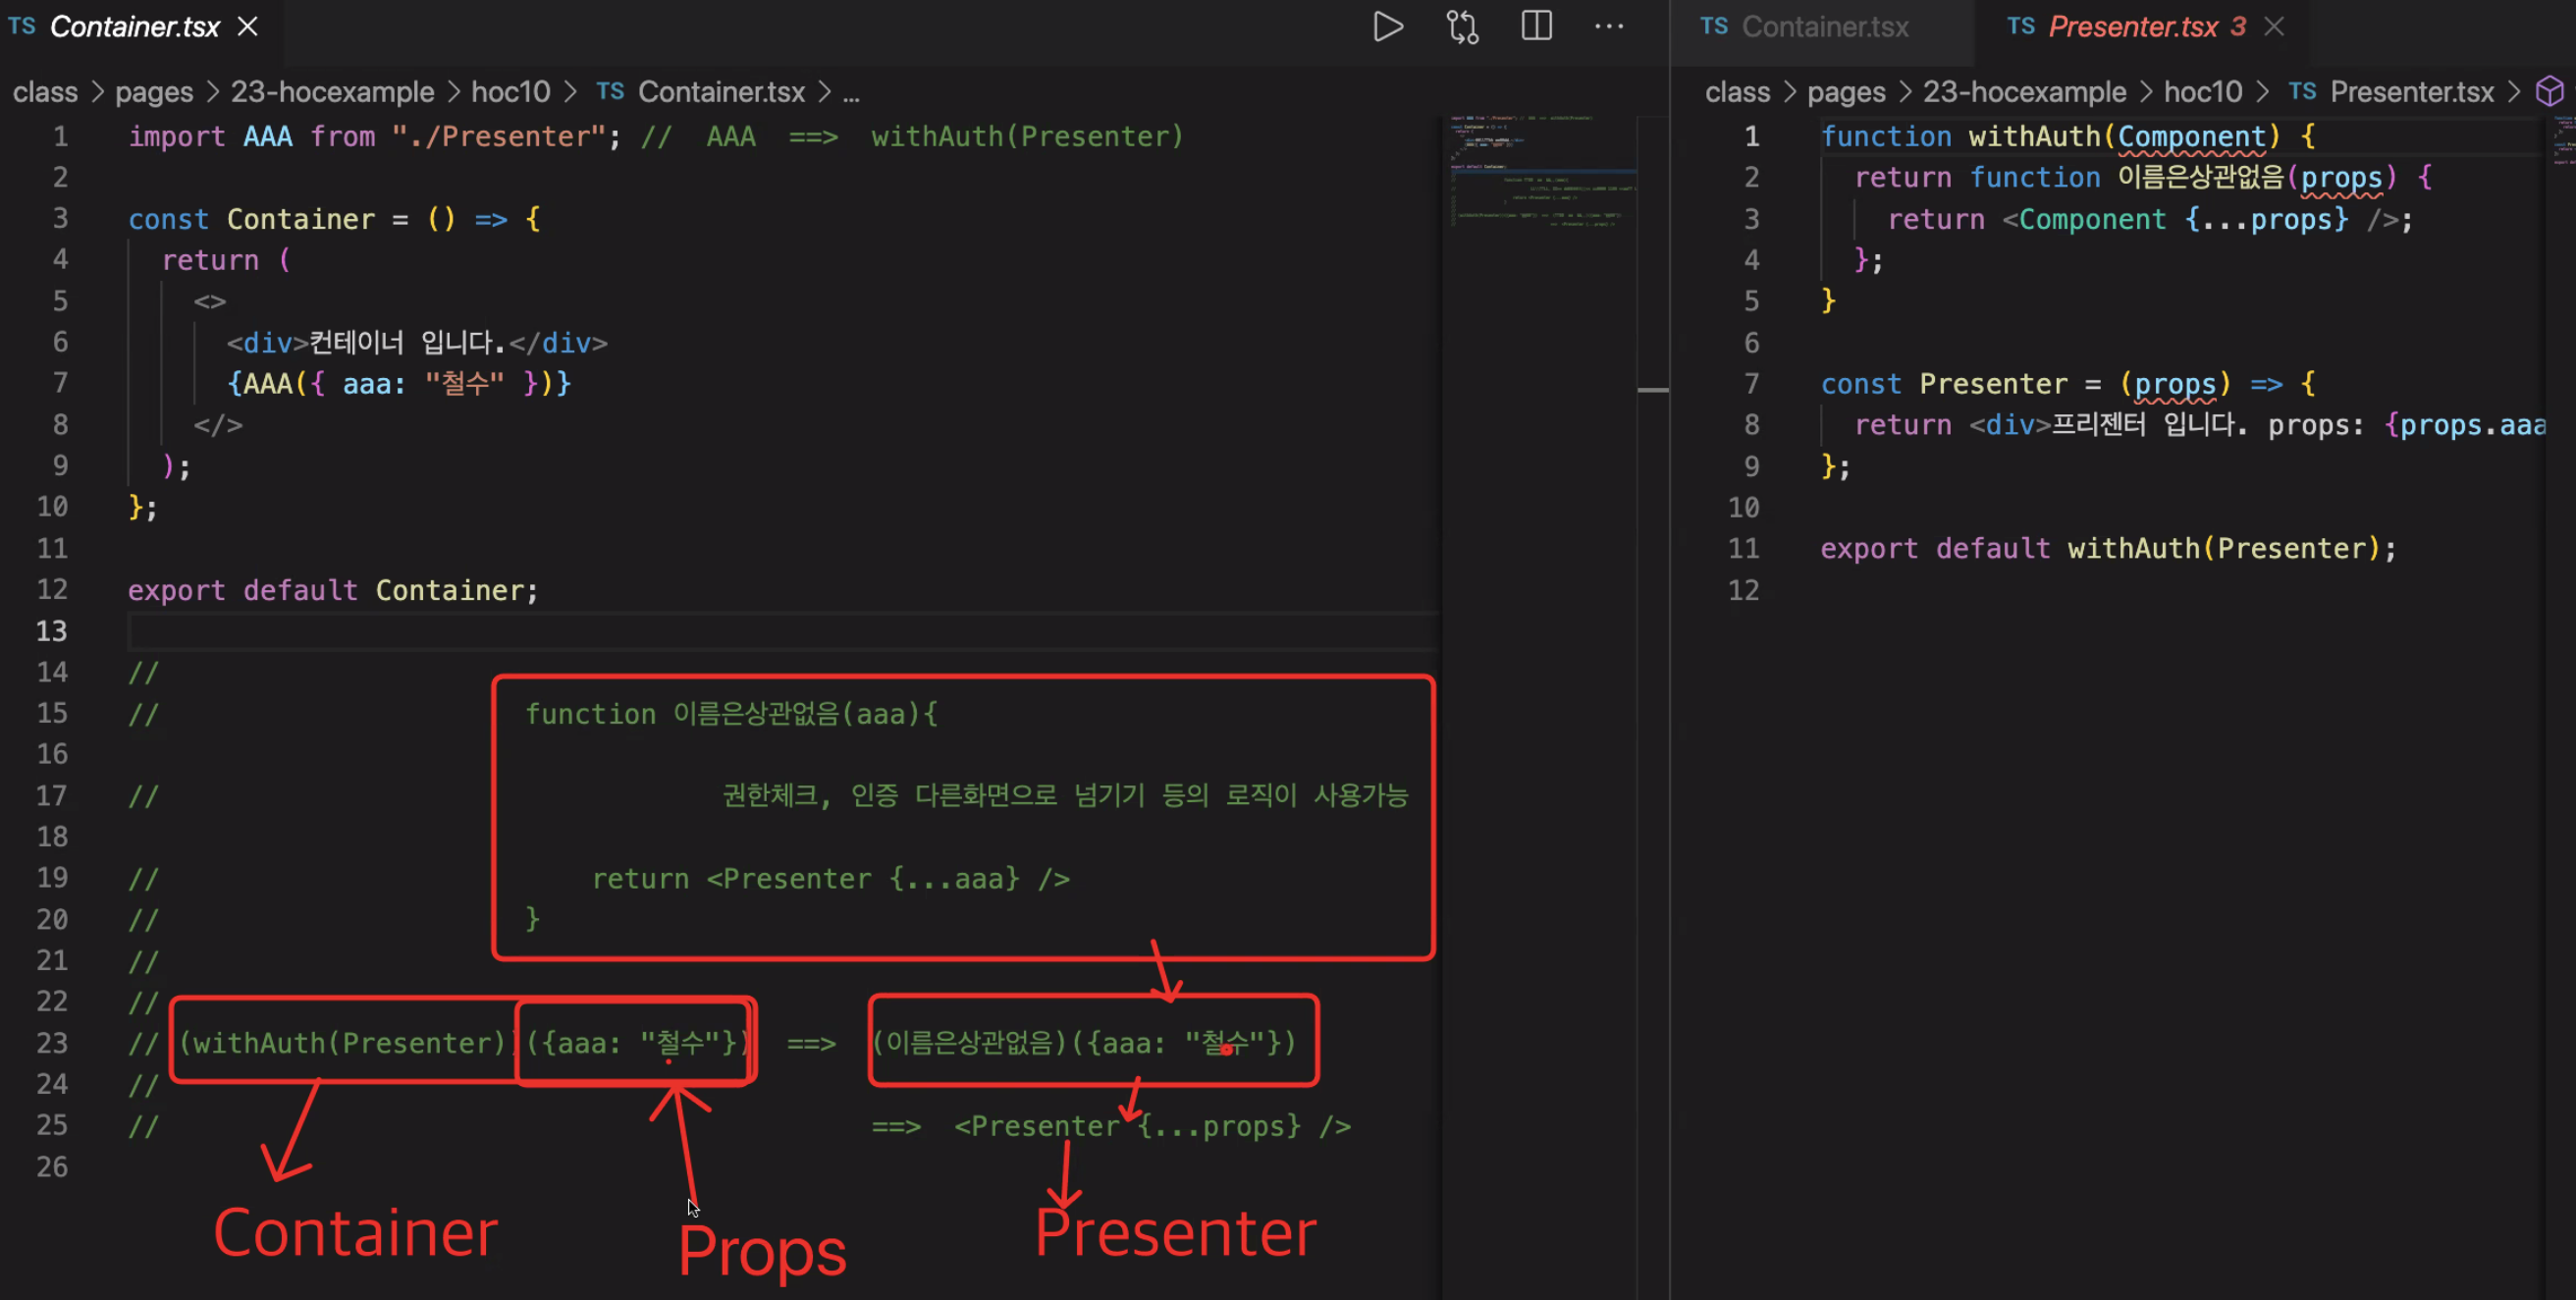Image resolution: width=2576 pixels, height=1300 pixels.
Task: Open the source control changes icon
Action: point(1462,27)
